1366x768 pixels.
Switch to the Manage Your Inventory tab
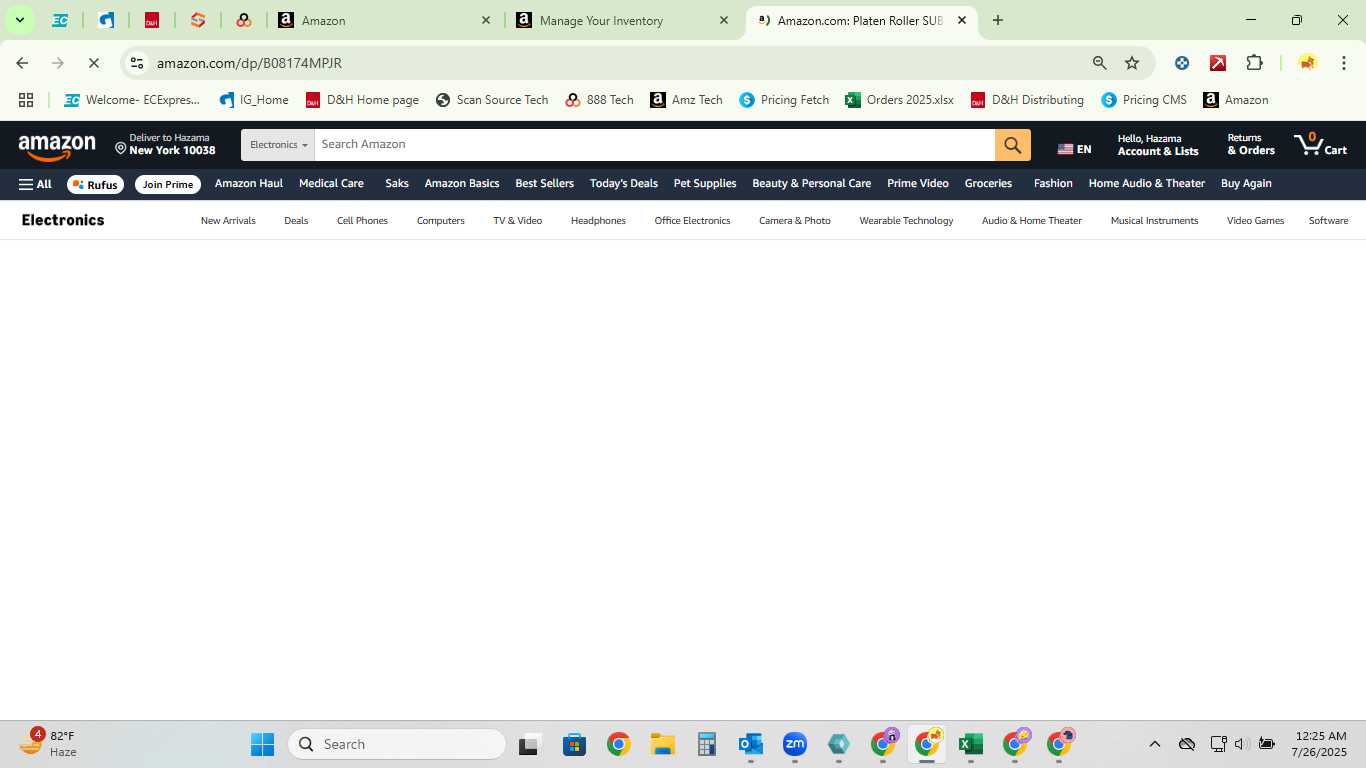(622, 20)
